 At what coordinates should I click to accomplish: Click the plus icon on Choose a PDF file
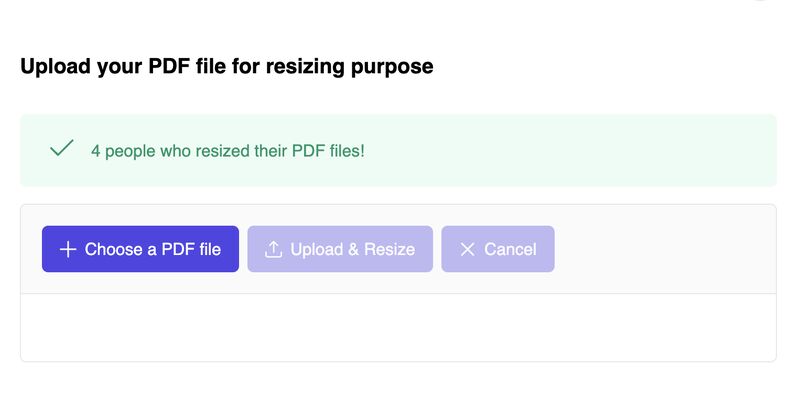(68, 250)
